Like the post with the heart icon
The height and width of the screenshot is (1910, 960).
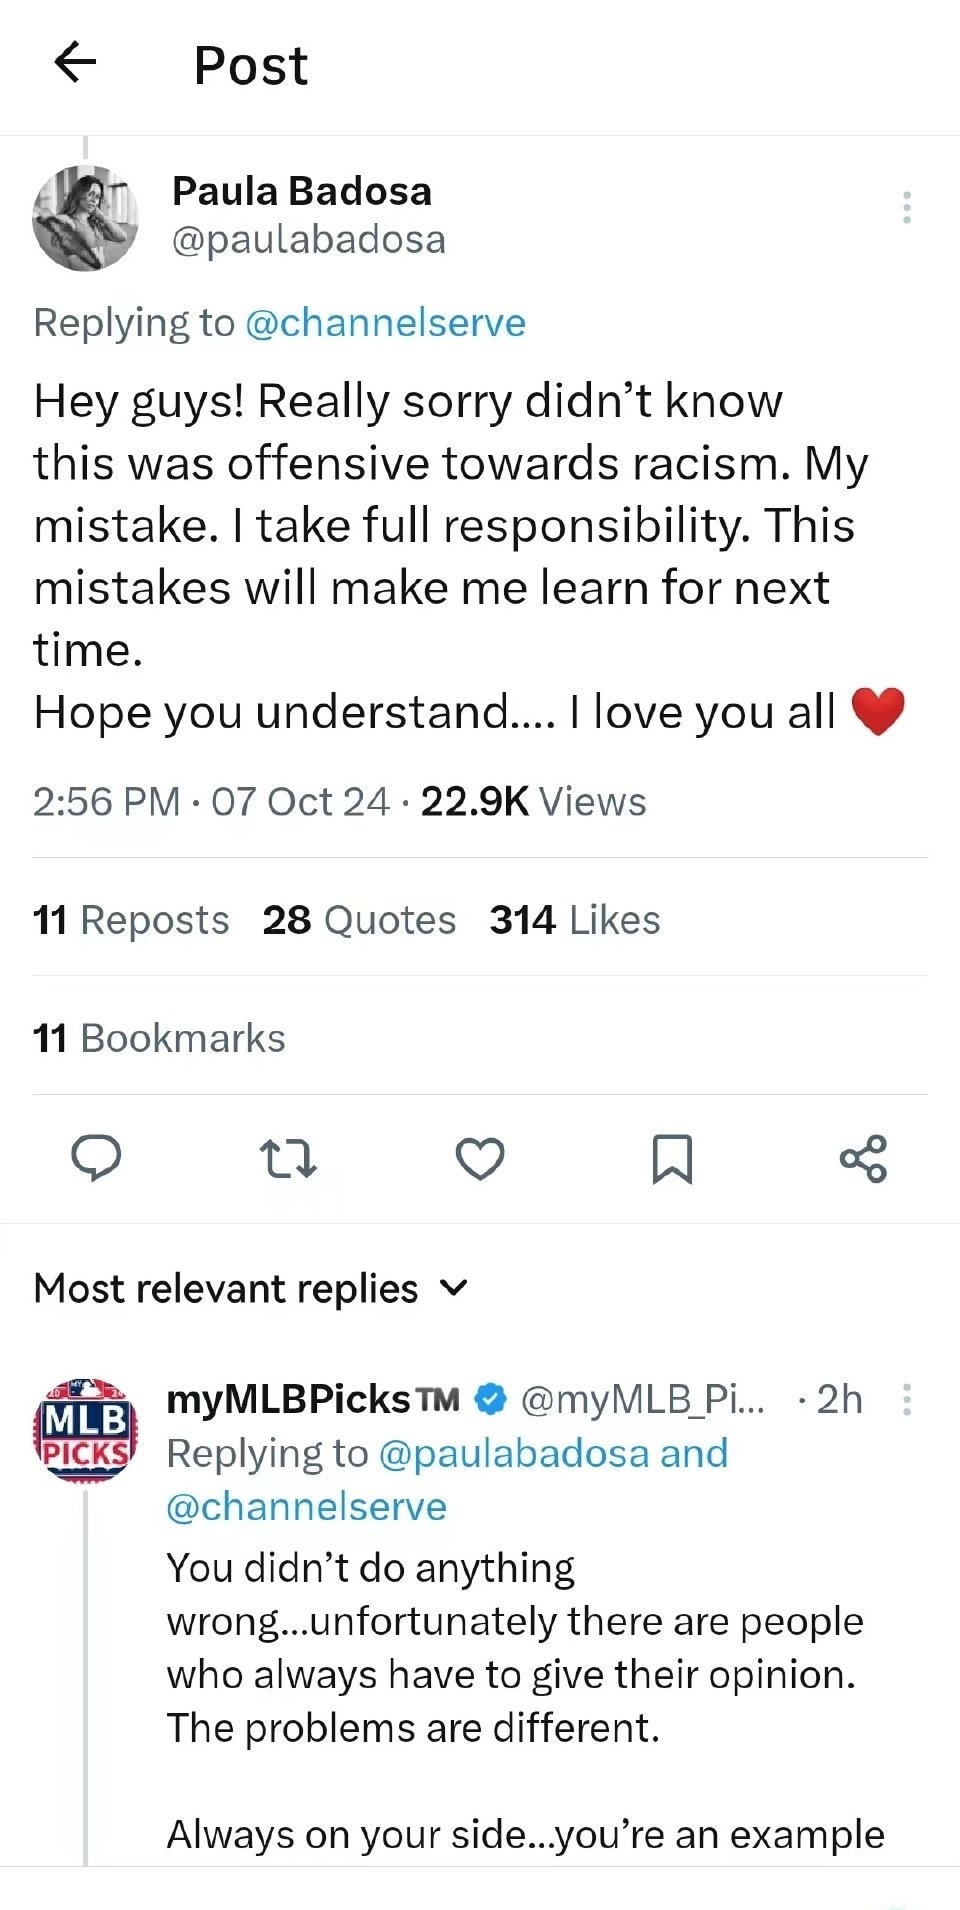[480, 1159]
